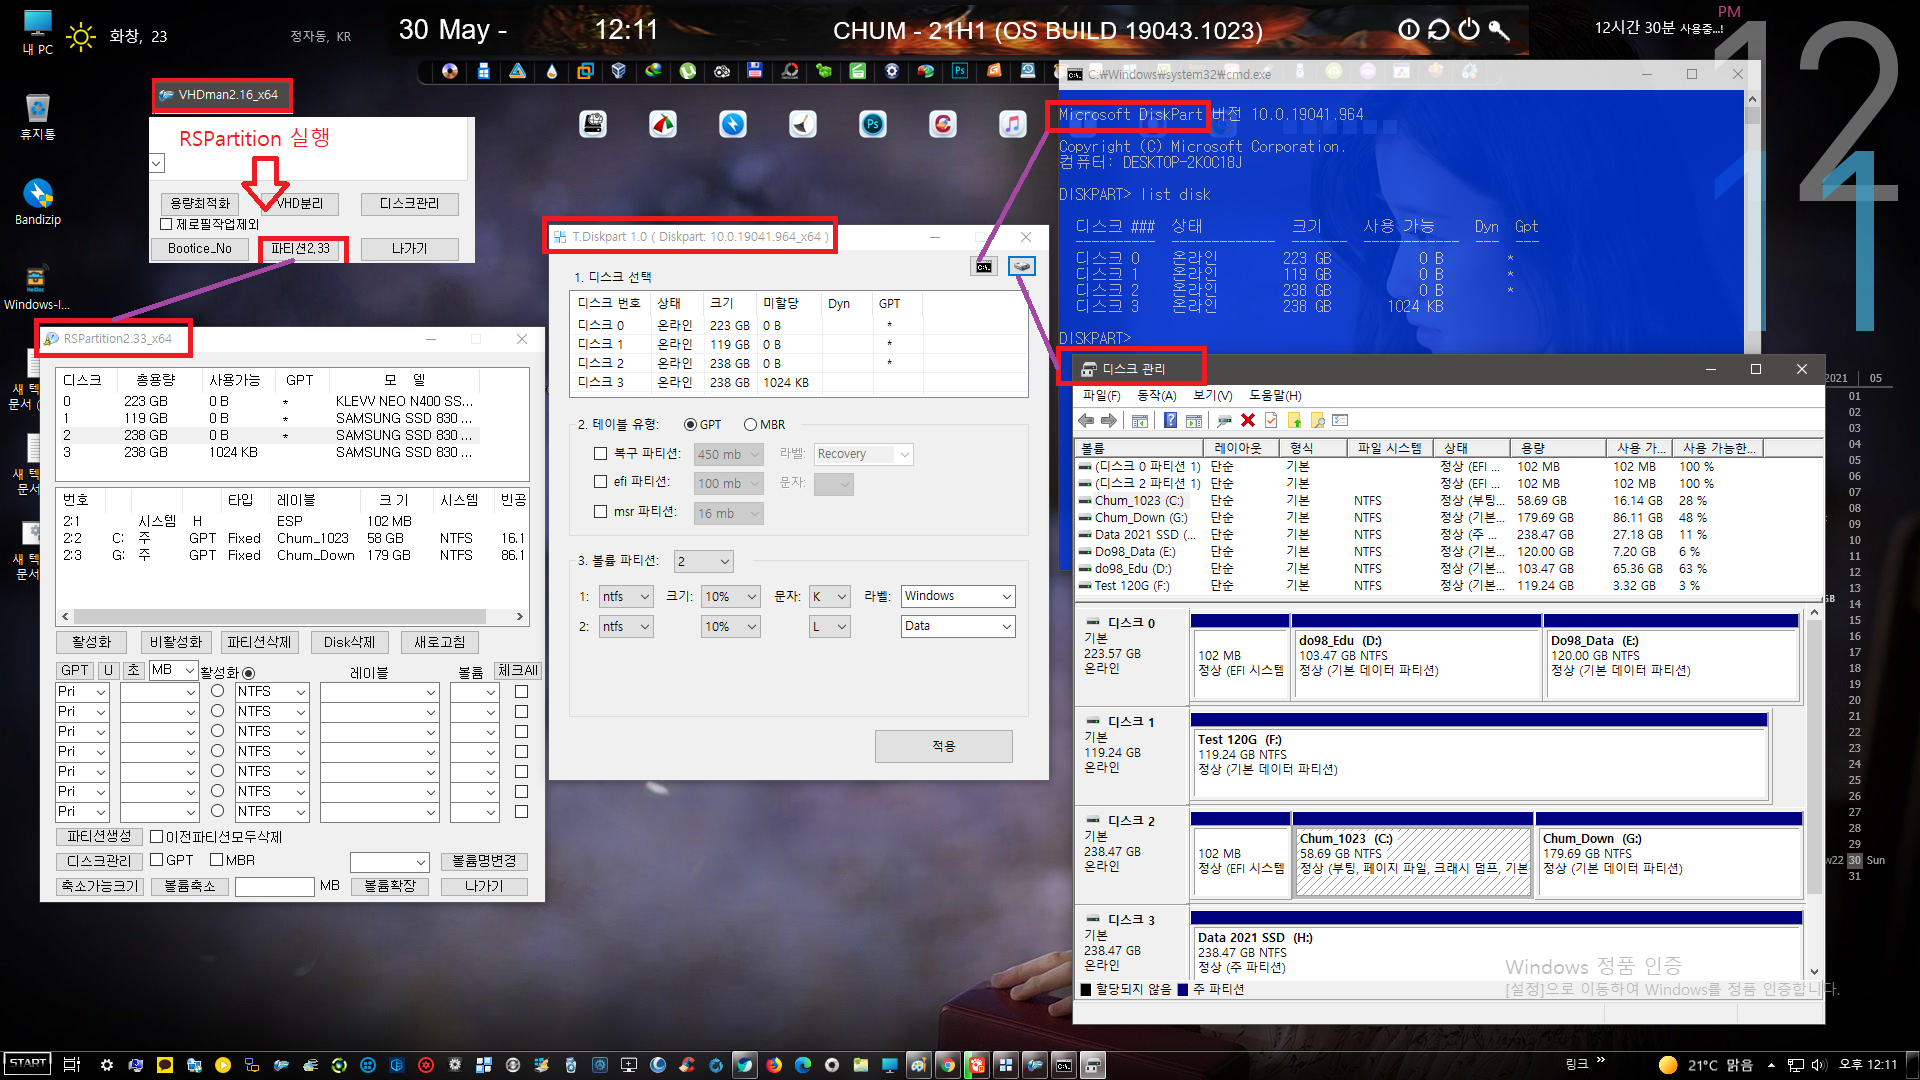Image resolution: width=1920 pixels, height=1080 pixels.
Task: Launch the round Photoshop desktop shortcut icon
Action: pyautogui.click(x=873, y=124)
